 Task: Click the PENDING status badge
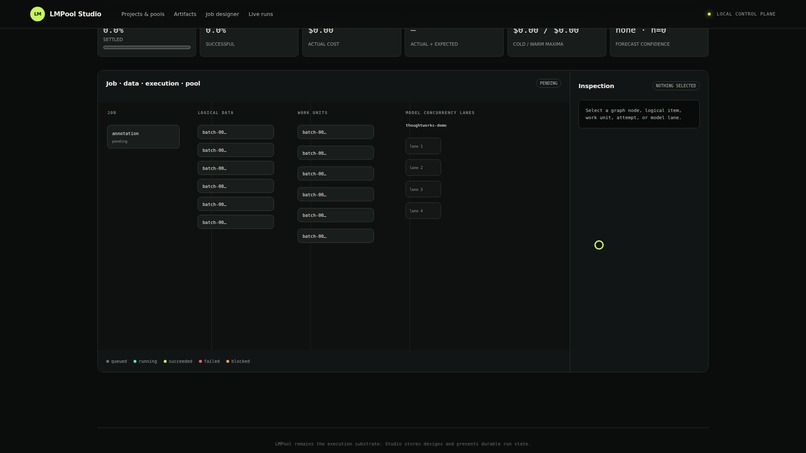point(548,83)
